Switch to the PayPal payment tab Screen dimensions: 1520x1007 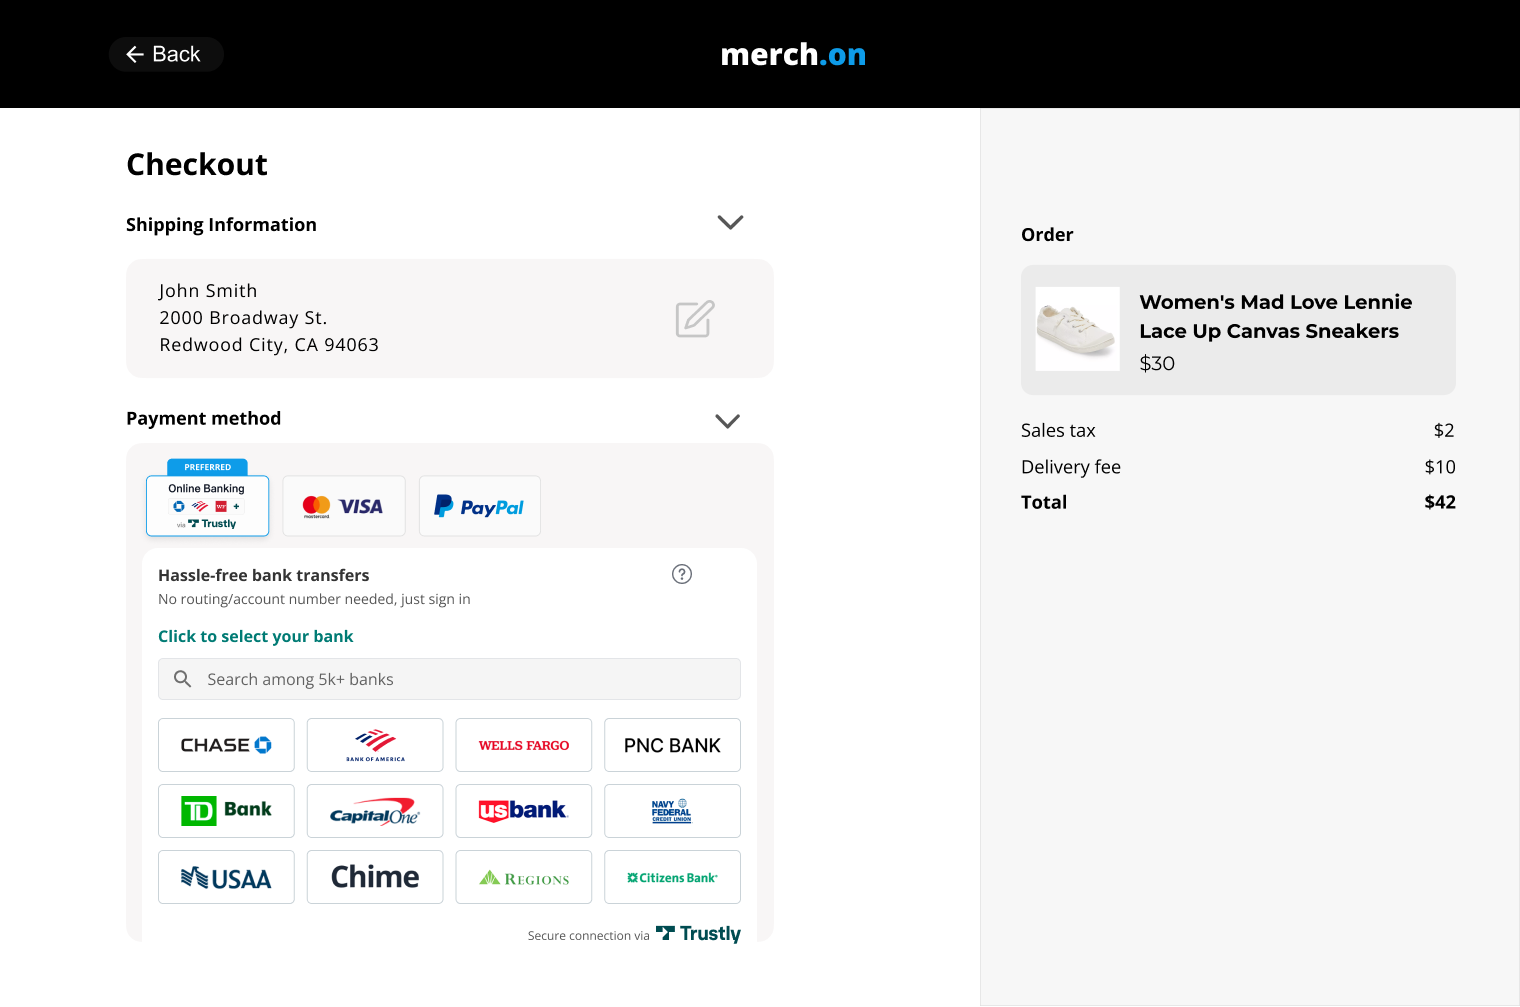[x=479, y=506]
